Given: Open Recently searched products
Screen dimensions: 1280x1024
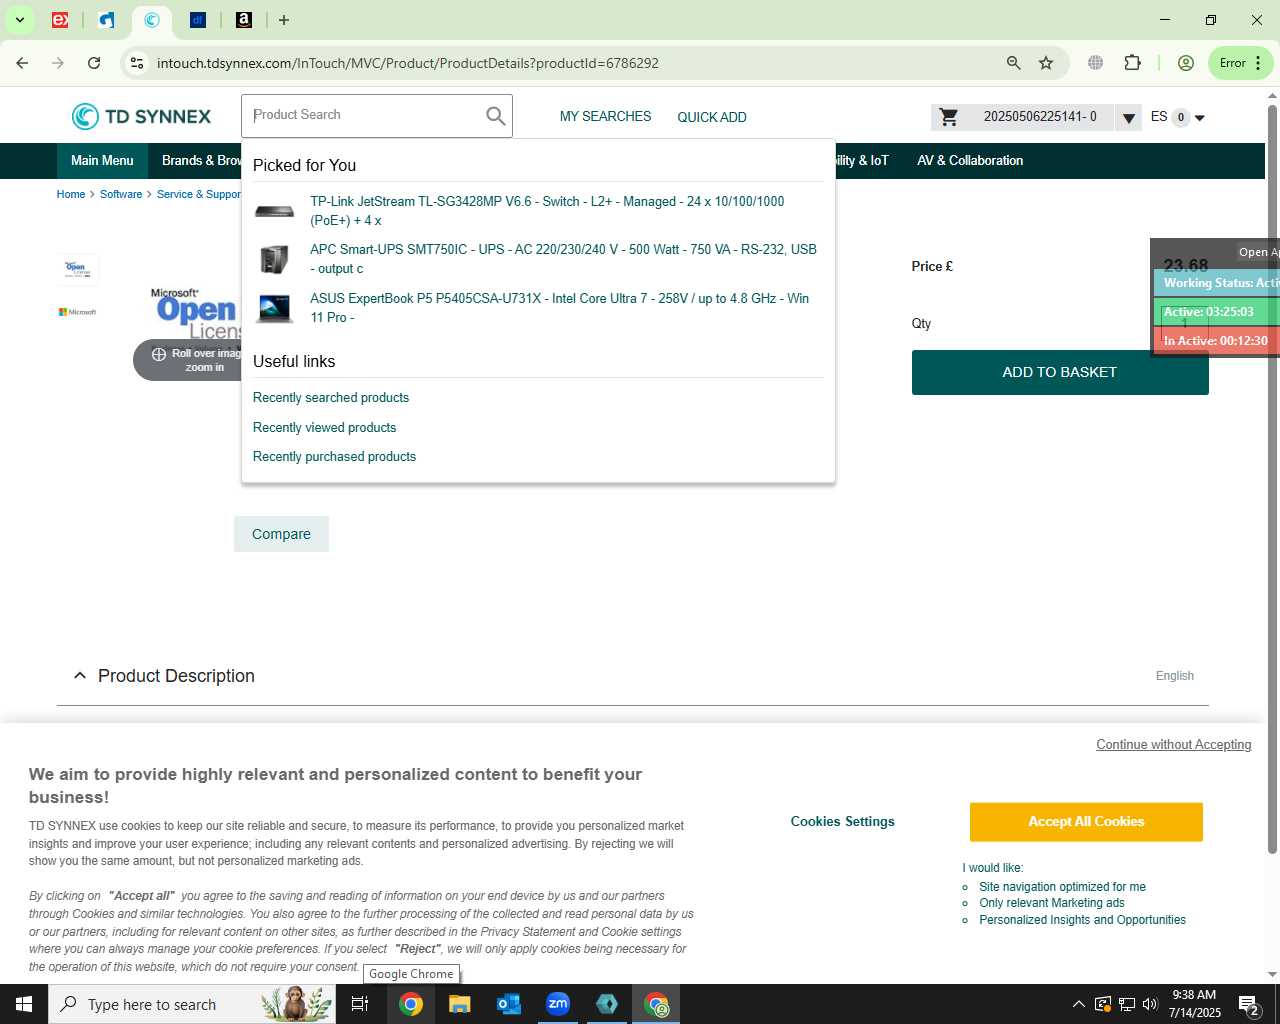Looking at the screenshot, I should coord(331,398).
